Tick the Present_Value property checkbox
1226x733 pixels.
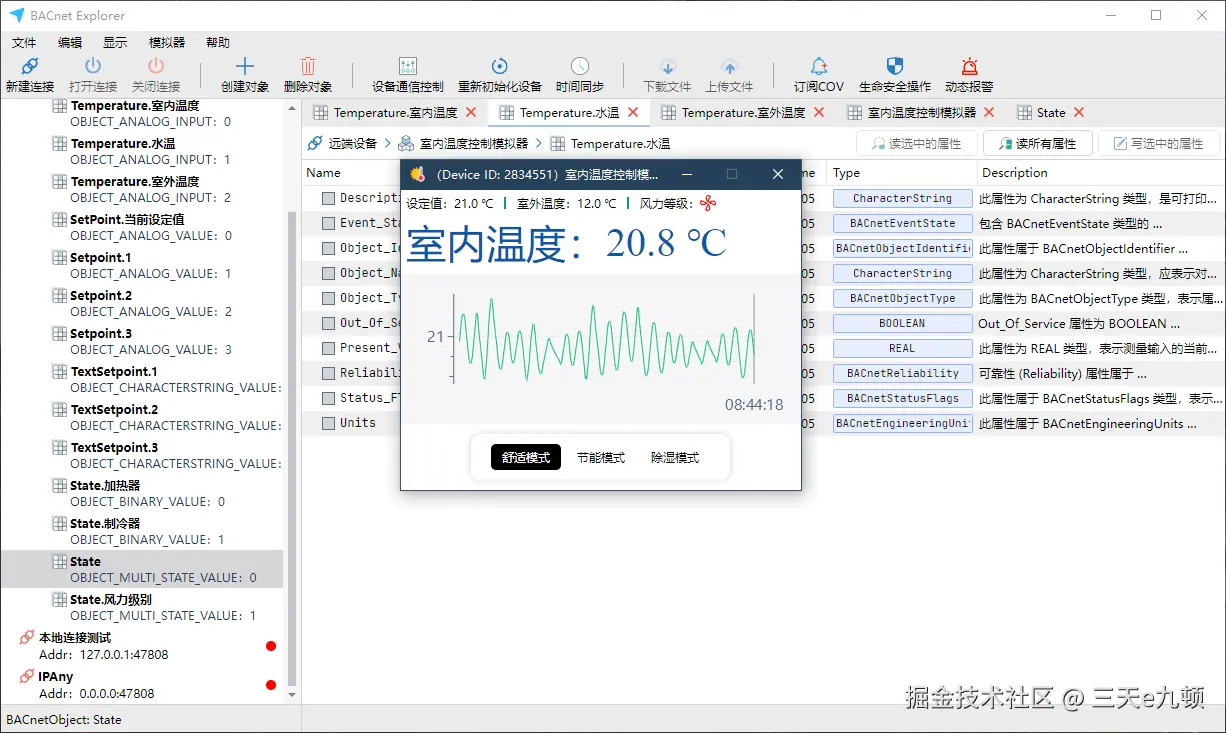click(x=328, y=348)
